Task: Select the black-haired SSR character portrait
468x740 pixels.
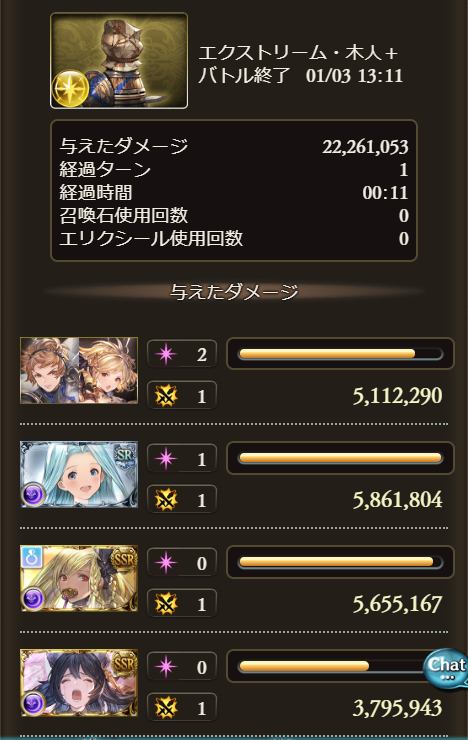Action: [x=79, y=682]
